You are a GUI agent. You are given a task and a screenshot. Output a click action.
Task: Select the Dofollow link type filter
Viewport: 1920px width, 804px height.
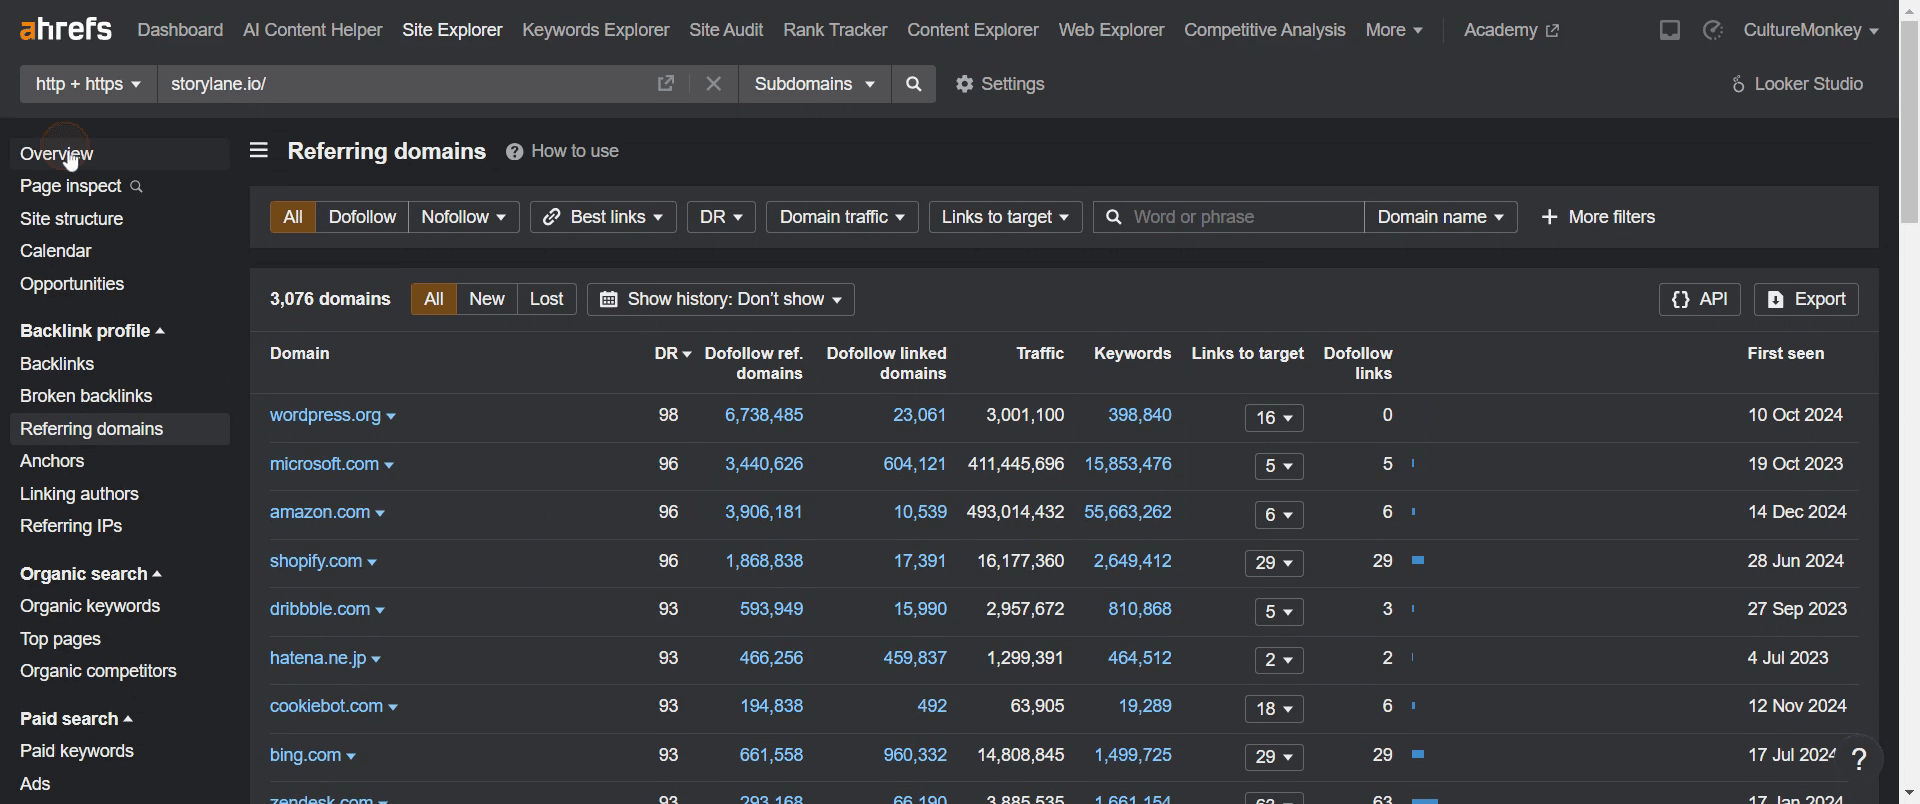pos(362,217)
